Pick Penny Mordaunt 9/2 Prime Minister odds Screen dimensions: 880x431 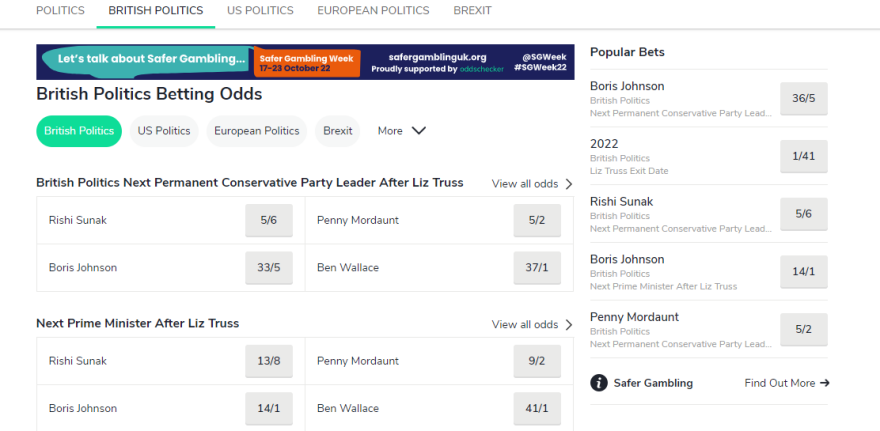(537, 361)
